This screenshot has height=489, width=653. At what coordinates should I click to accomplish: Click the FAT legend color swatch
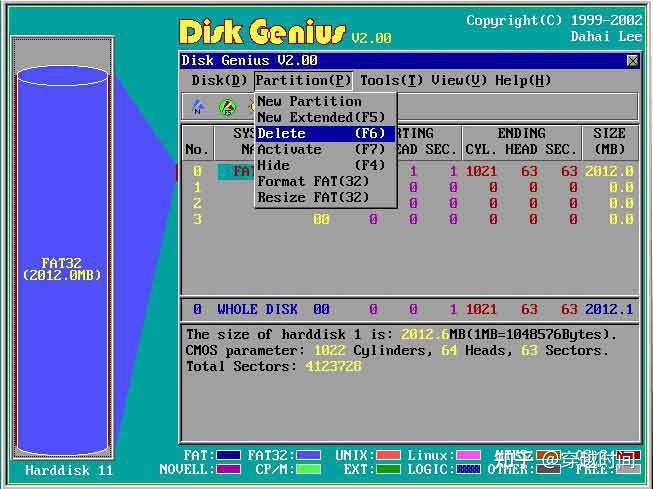coord(228,455)
